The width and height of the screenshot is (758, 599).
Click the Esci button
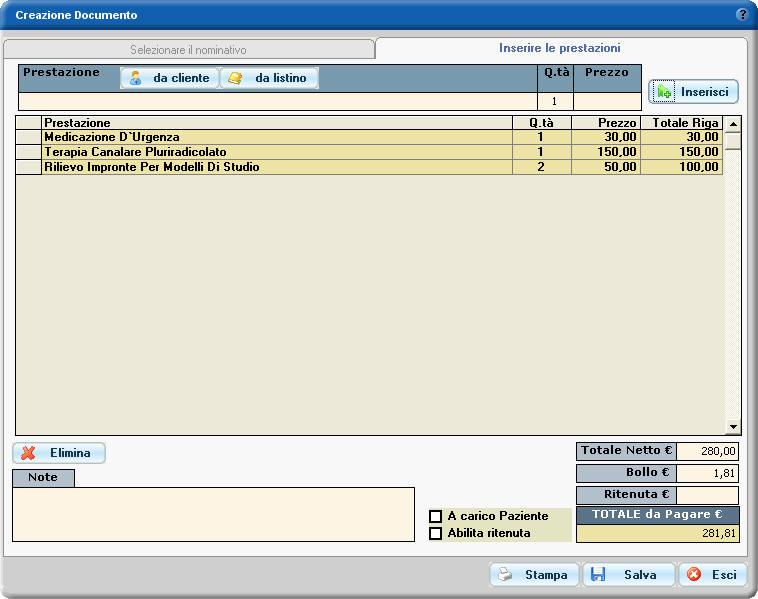[x=713, y=575]
